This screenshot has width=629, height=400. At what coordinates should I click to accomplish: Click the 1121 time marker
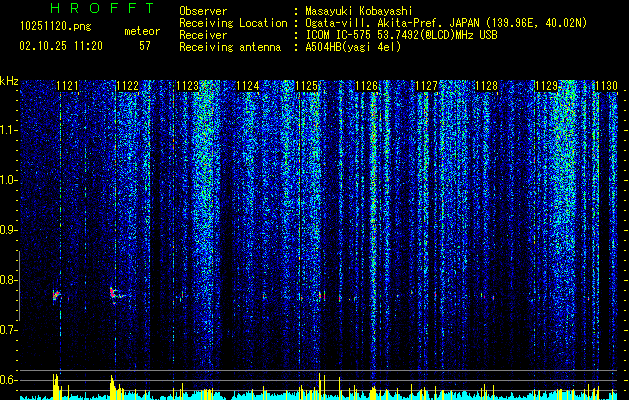coord(67,86)
